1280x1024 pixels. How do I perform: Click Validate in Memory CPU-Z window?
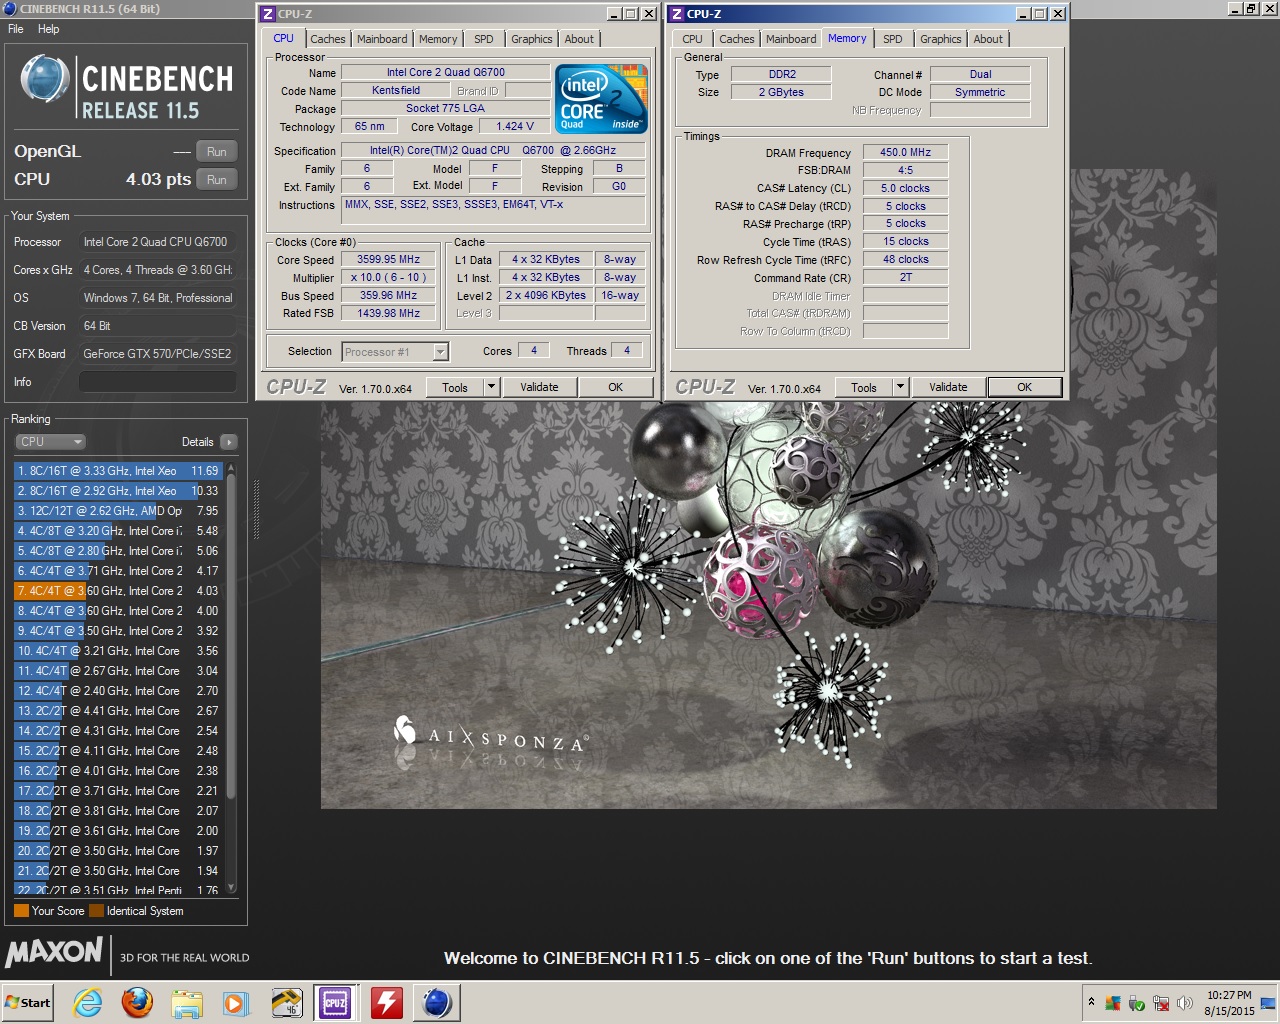tap(948, 388)
